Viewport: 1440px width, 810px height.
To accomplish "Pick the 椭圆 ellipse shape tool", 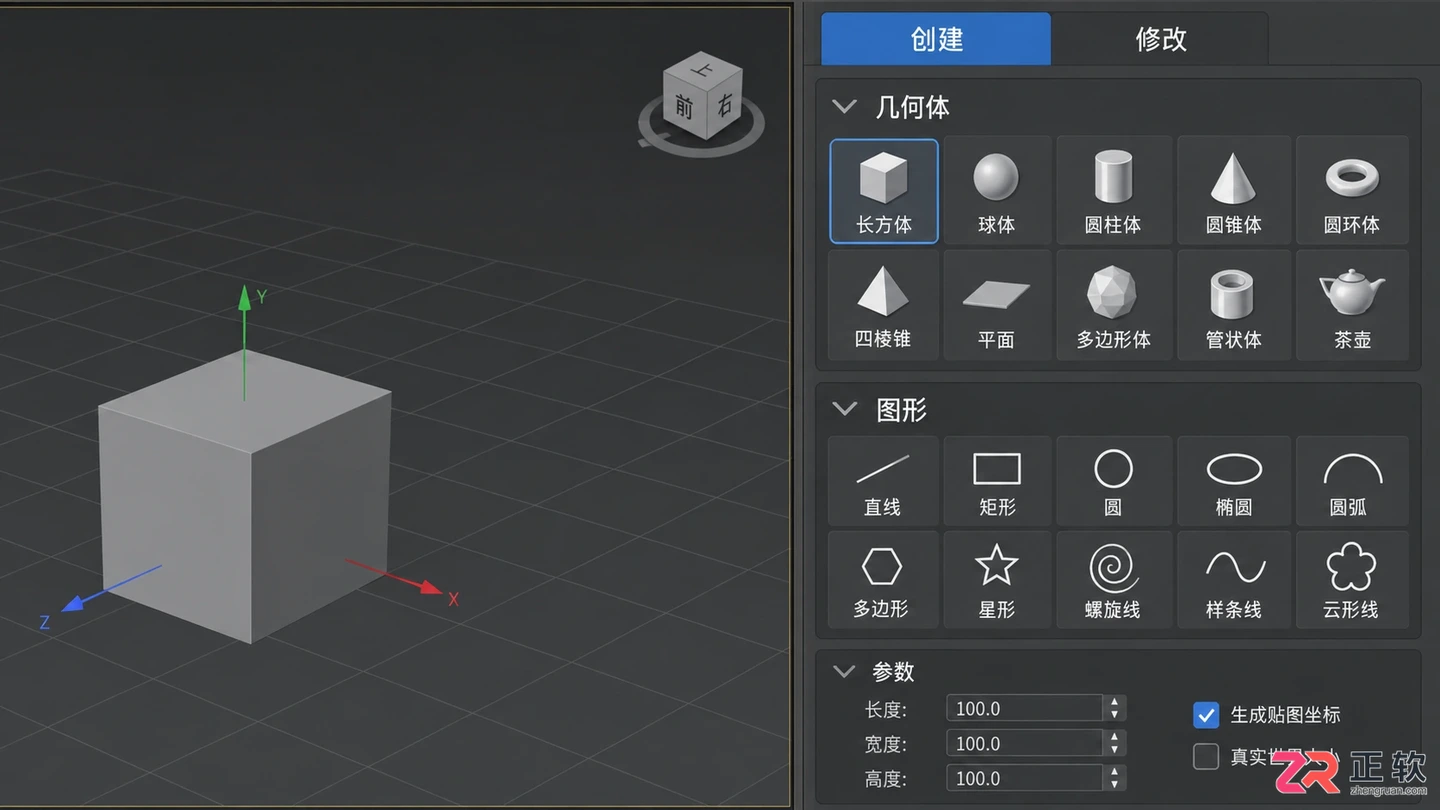I will [1233, 481].
